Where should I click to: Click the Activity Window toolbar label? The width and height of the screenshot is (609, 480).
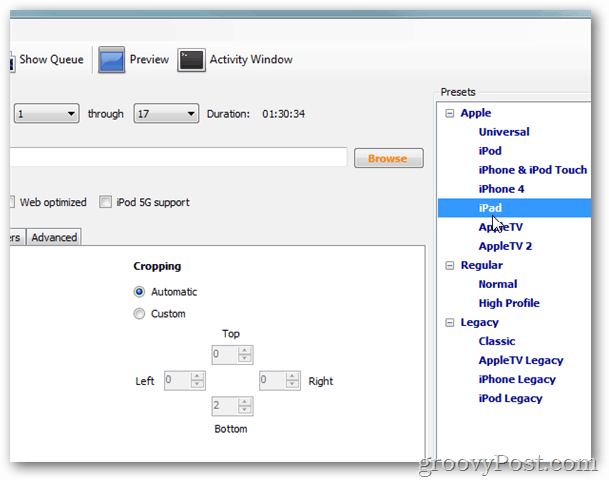tap(251, 59)
